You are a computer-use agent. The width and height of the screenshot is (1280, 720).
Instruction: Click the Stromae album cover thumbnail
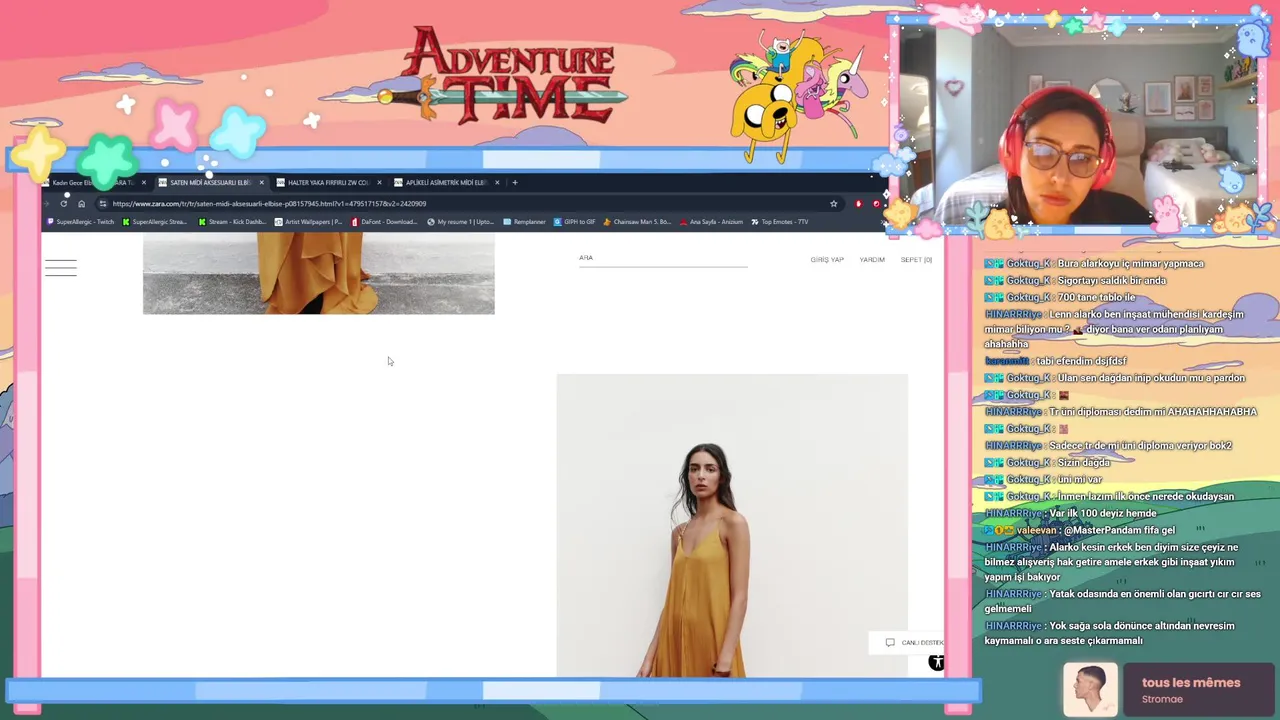[x=1090, y=690]
